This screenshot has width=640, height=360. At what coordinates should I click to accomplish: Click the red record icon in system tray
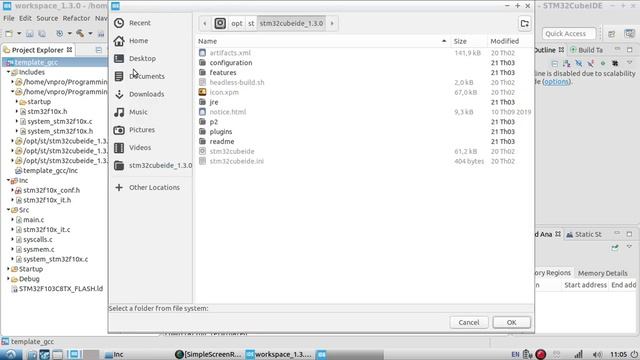tap(541, 354)
